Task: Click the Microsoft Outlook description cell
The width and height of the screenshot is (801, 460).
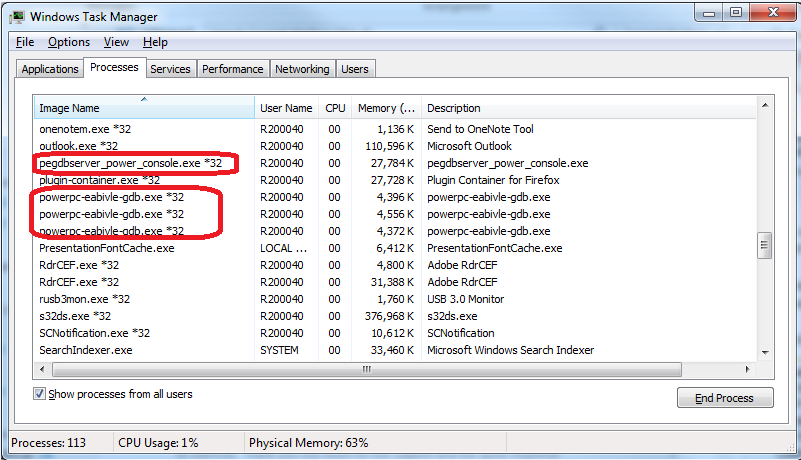Action: [469, 146]
